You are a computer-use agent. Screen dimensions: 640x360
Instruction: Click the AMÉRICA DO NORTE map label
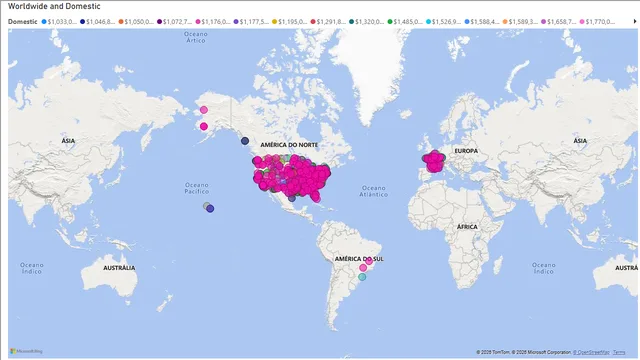pos(289,145)
